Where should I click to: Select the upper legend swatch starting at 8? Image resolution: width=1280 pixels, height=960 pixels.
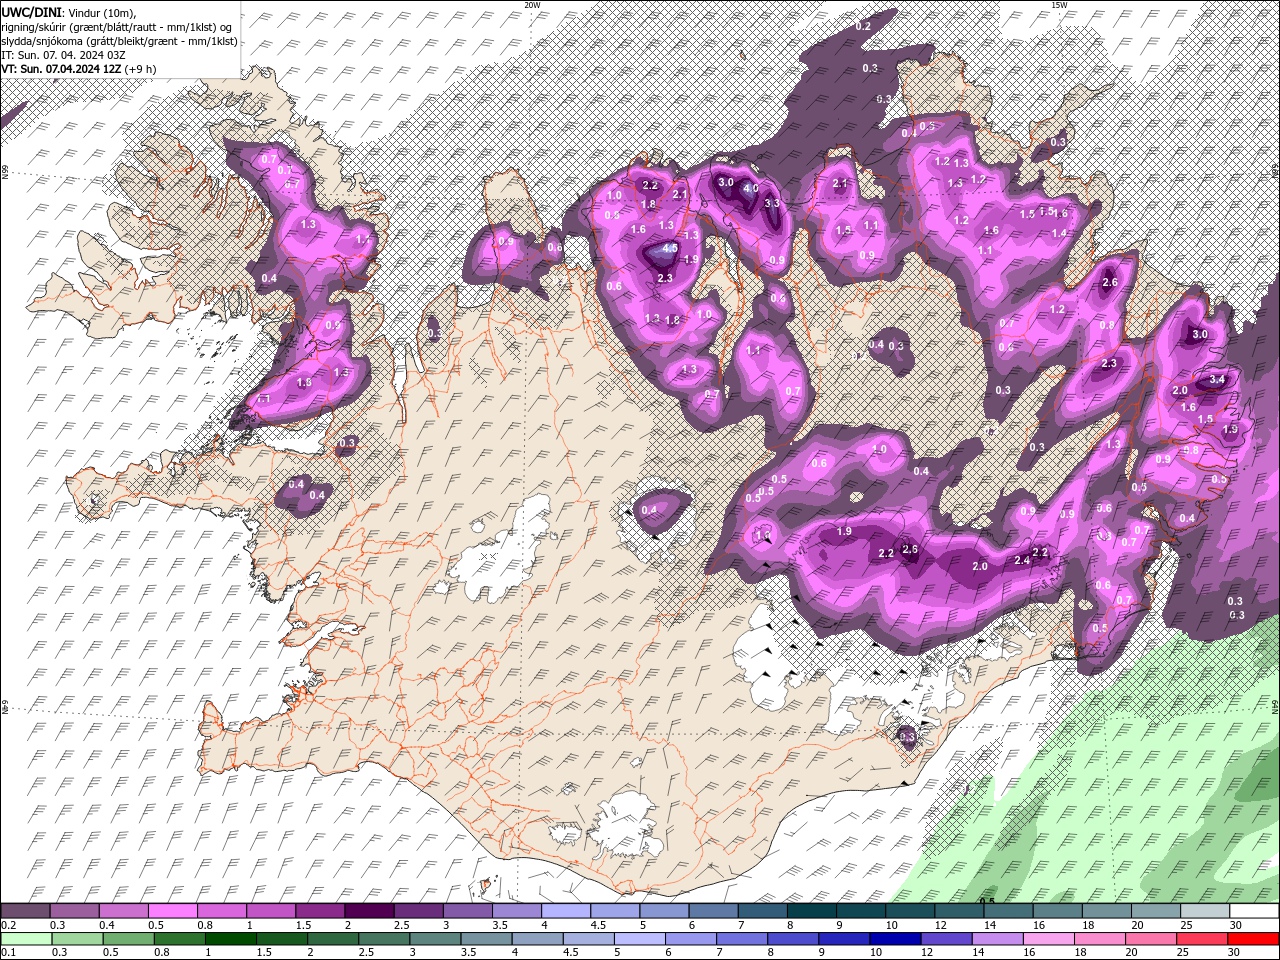click(811, 911)
